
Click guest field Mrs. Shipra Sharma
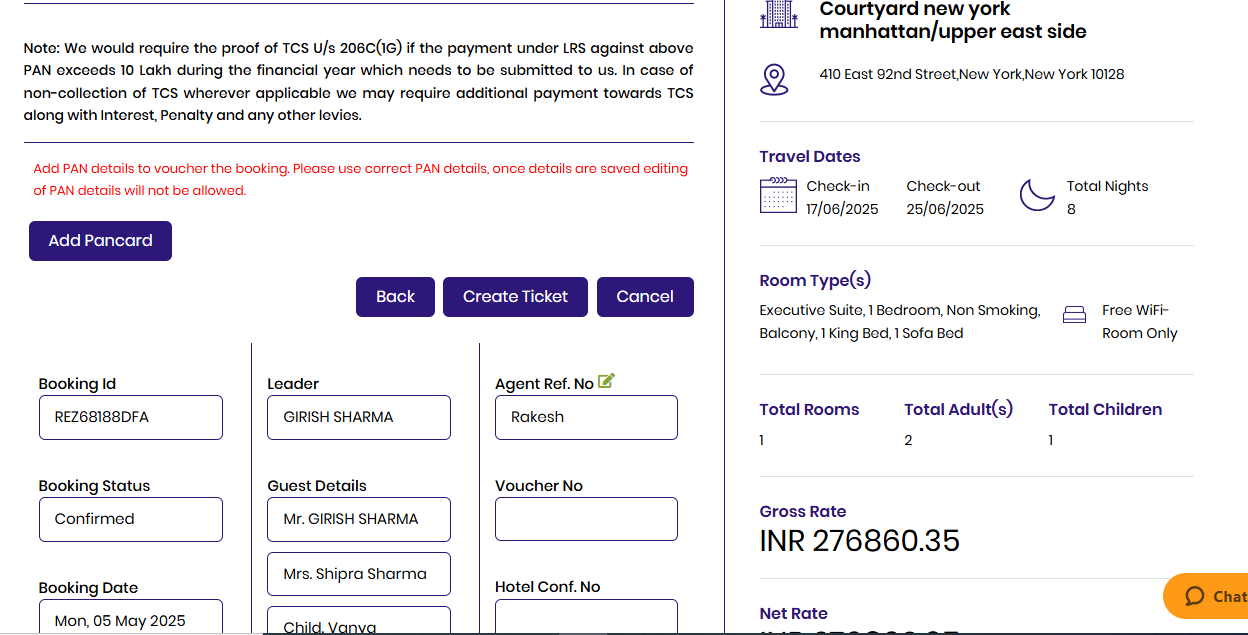(359, 574)
